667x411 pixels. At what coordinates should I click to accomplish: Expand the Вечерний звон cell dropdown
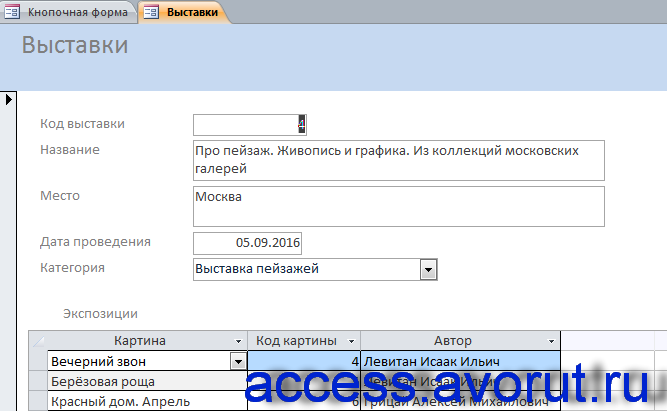(238, 362)
